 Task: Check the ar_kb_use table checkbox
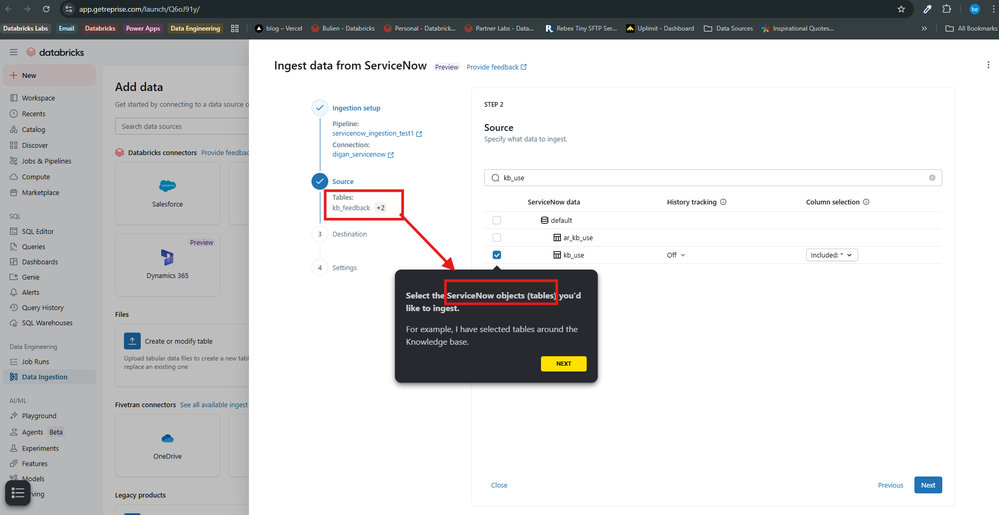[x=497, y=237]
